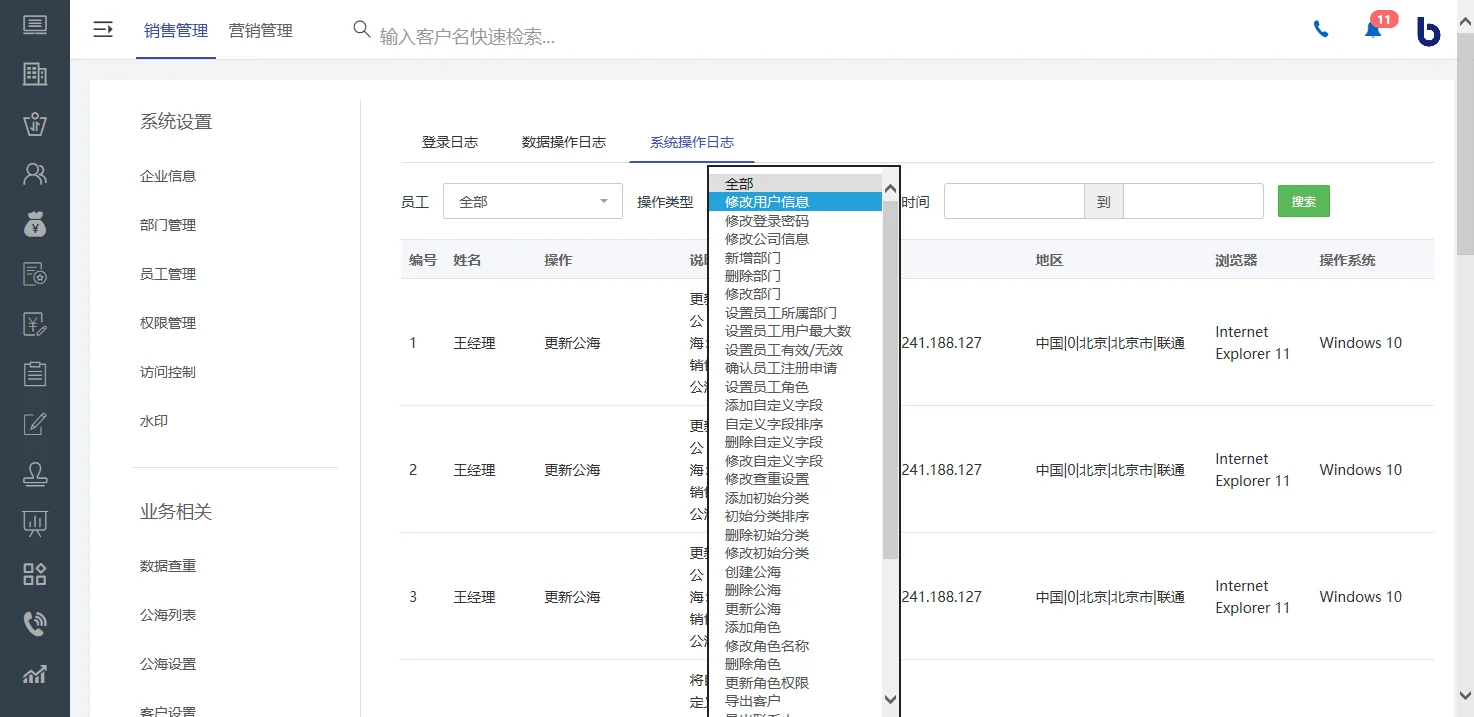Choose 更新角色权限 option in list
The height and width of the screenshot is (717, 1474).
point(795,683)
